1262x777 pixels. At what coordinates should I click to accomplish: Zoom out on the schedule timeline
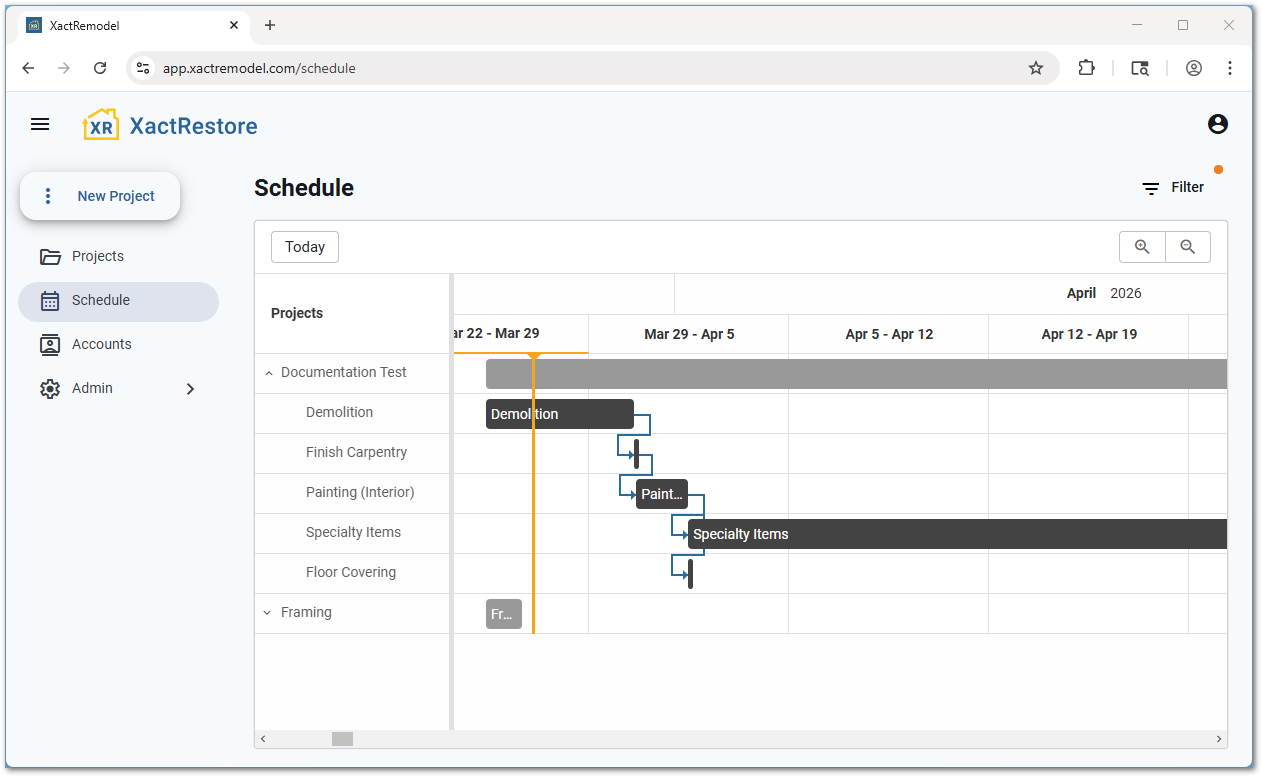click(x=1188, y=246)
